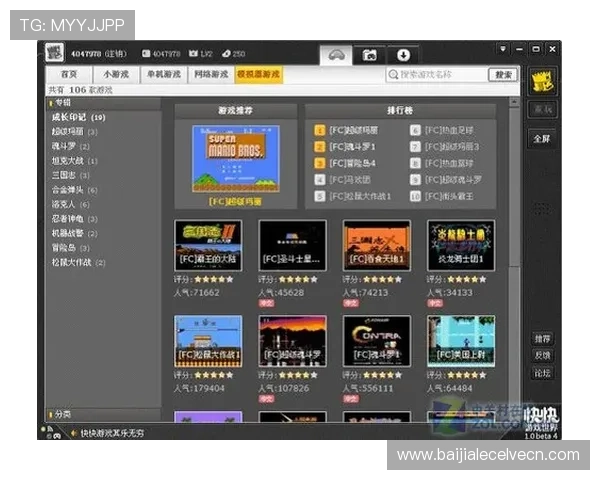Open [FC]魂斗罗1 in ranking list

coord(352,147)
